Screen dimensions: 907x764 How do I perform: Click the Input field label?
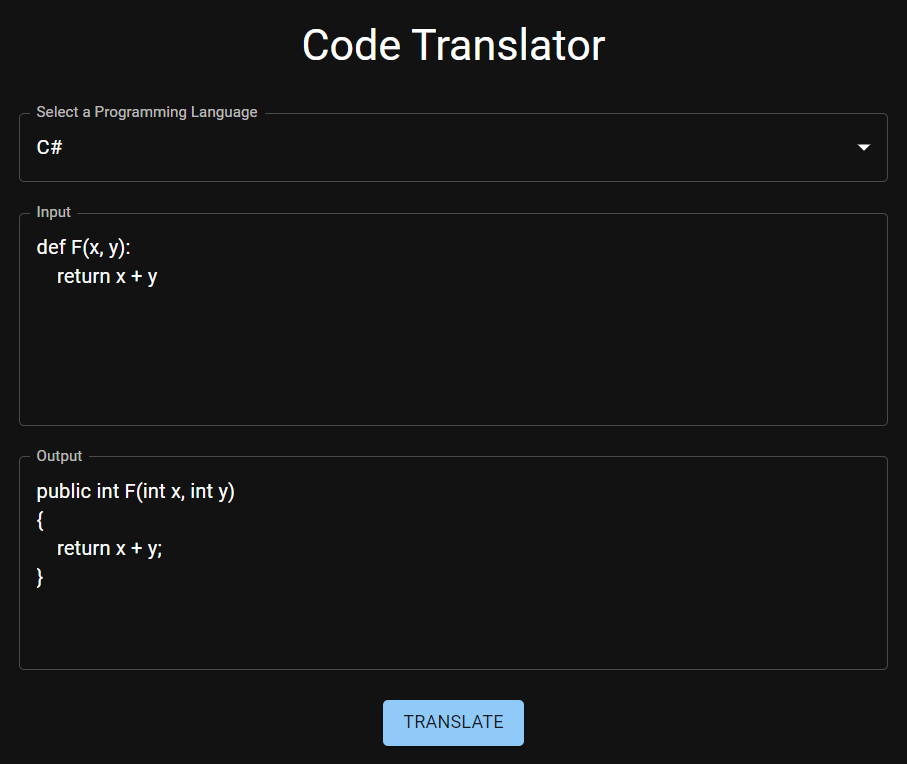pos(53,212)
